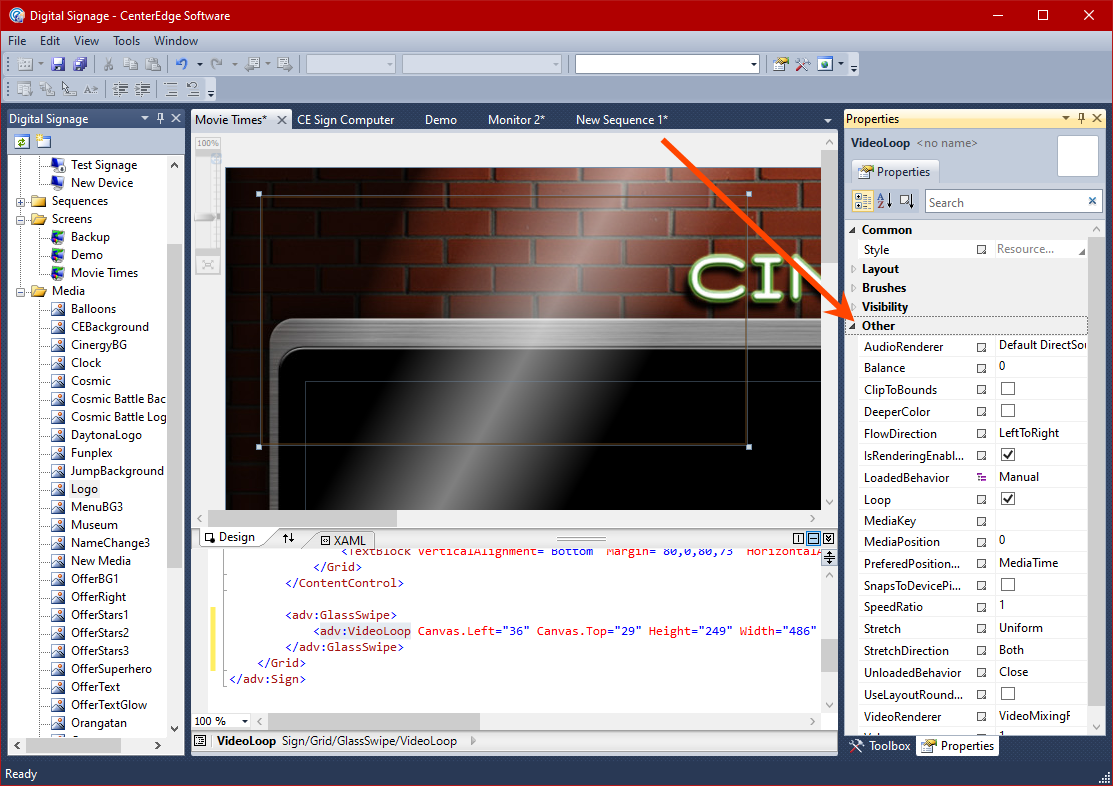The width and height of the screenshot is (1113, 786).
Task: Uncheck the IsRenderingEnabled checkbox
Action: coord(1008,455)
